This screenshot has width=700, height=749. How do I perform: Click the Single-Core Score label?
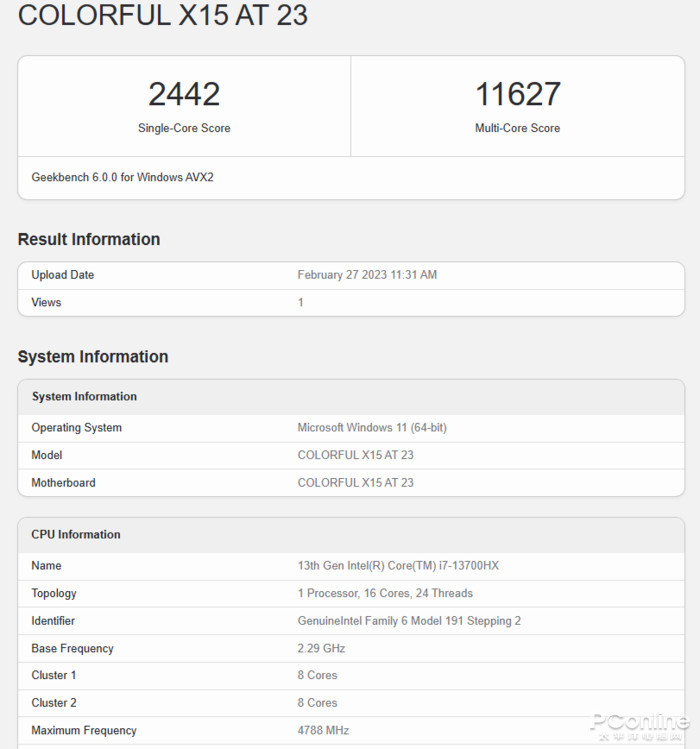pyautogui.click(x=184, y=128)
